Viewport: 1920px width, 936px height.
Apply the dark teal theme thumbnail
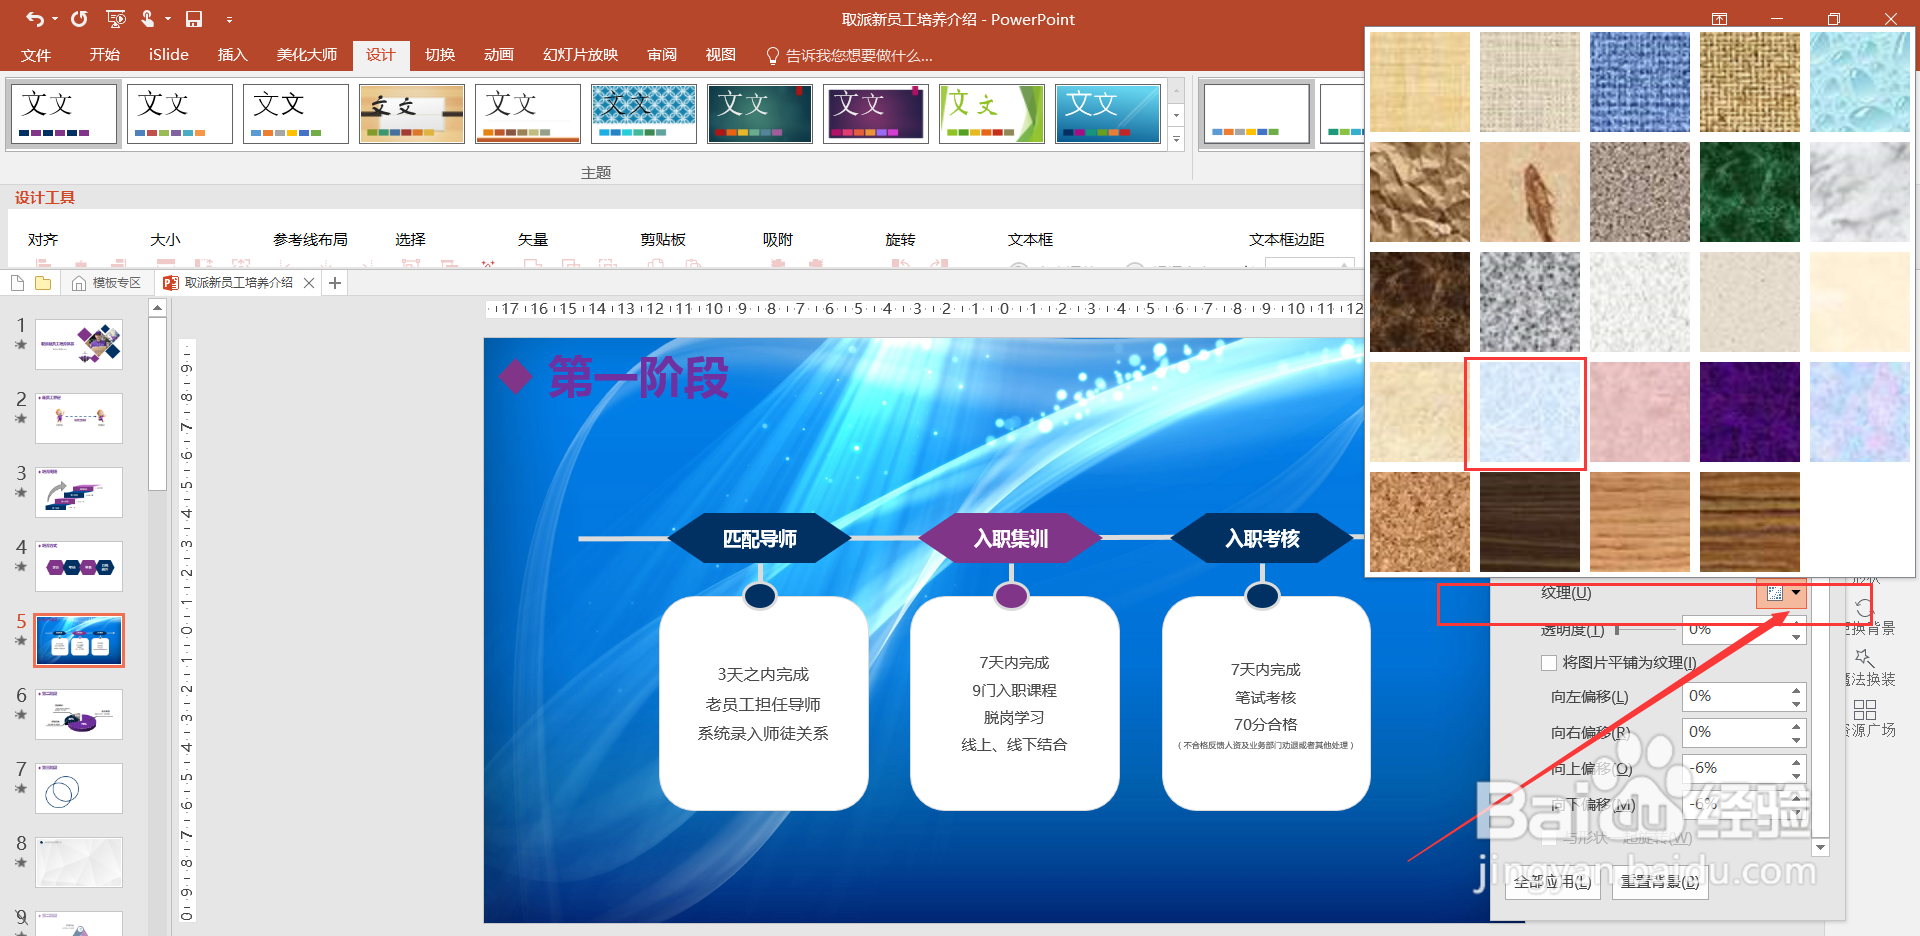760,114
